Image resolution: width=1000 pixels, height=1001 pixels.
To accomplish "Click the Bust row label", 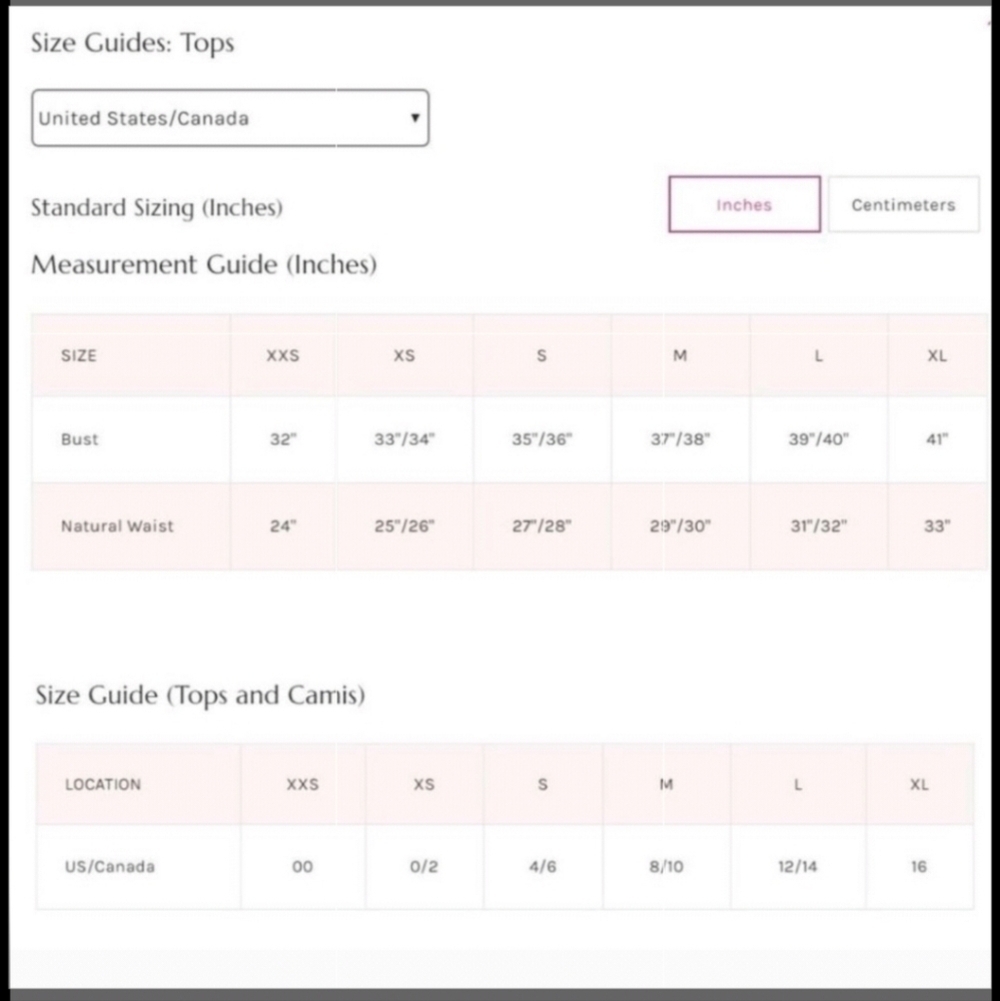I will [x=80, y=439].
